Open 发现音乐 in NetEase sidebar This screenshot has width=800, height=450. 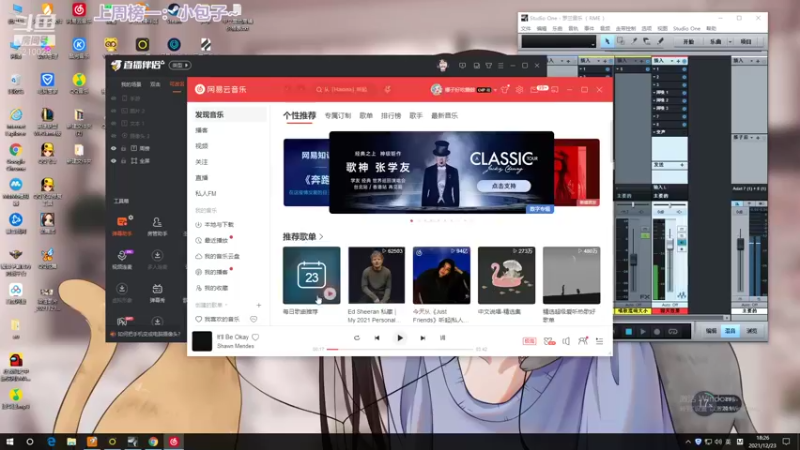click(228, 115)
